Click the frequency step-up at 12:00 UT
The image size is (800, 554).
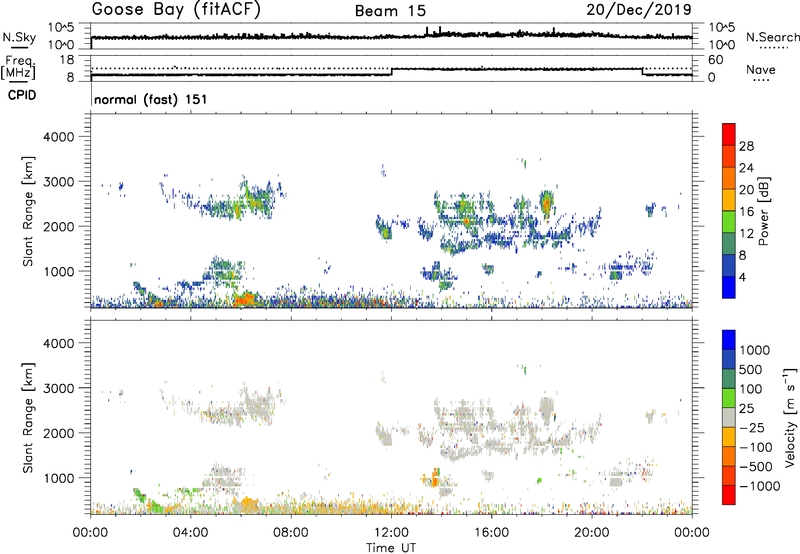point(391,72)
